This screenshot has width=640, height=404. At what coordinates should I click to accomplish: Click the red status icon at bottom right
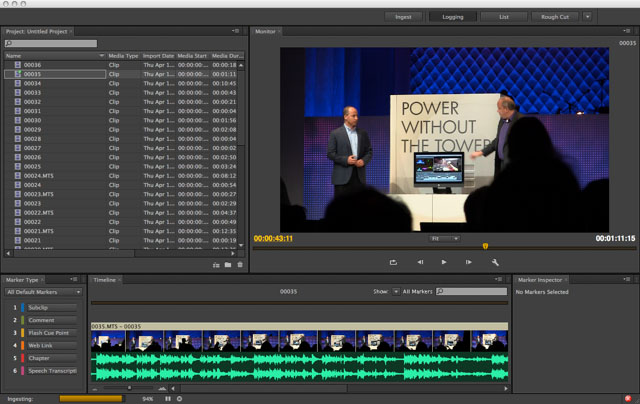pyautogui.click(x=627, y=398)
